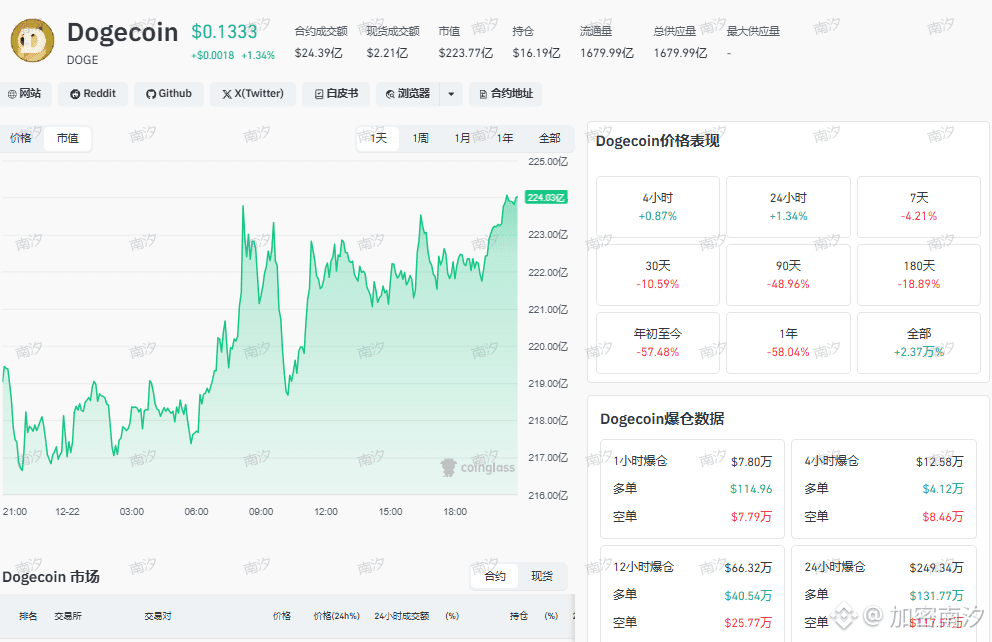
Task: Click the 90天 performance card
Action: pyautogui.click(x=788, y=275)
